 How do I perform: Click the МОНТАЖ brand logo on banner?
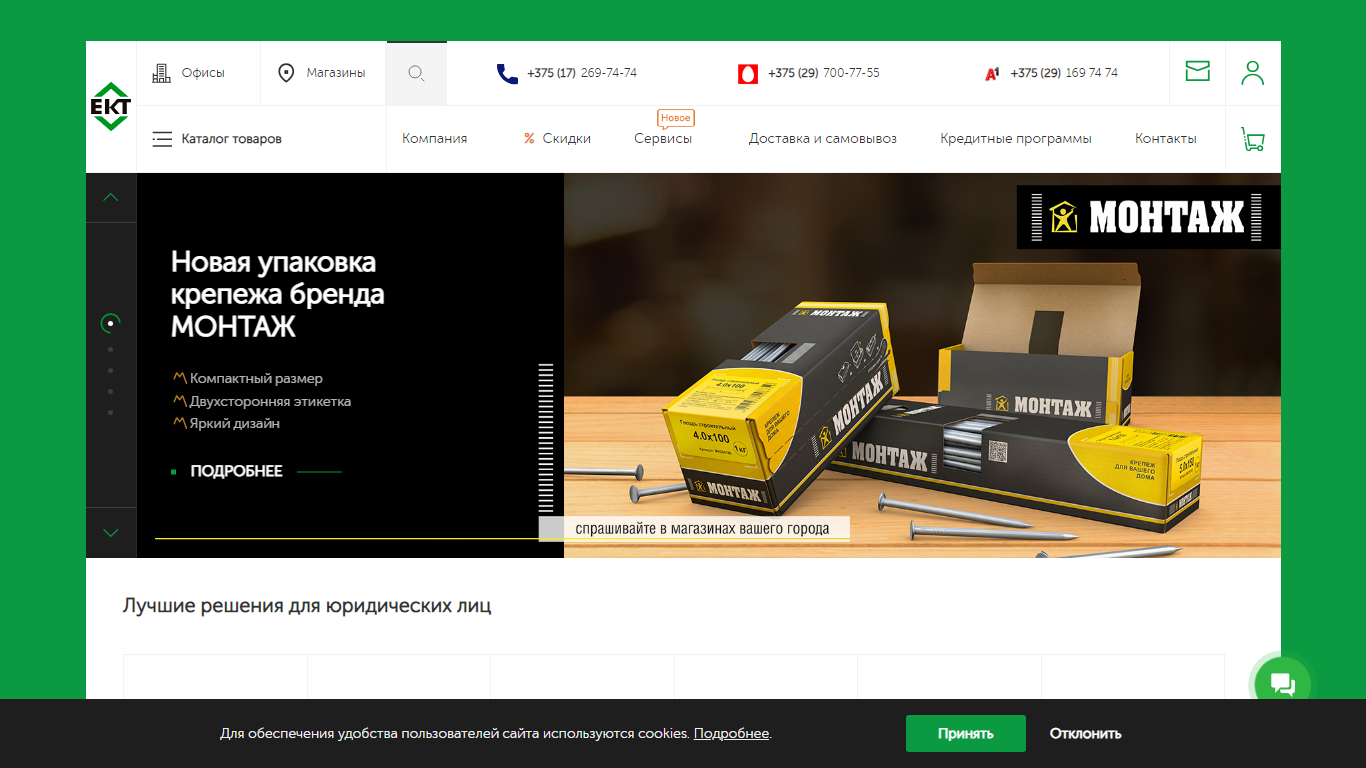tap(1149, 217)
